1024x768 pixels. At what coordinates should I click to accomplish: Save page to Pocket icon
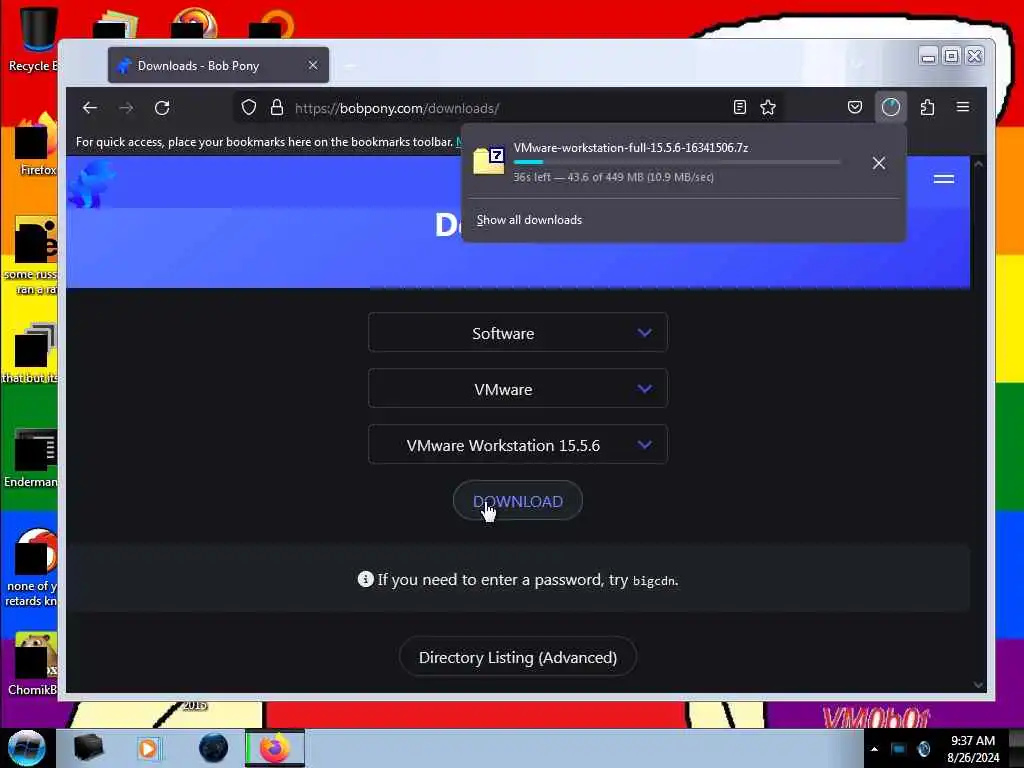855,108
